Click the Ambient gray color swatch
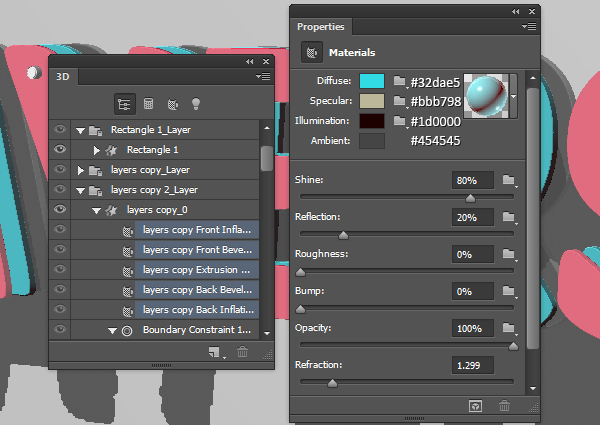Viewport: 600px width, 425px height. coord(372,141)
